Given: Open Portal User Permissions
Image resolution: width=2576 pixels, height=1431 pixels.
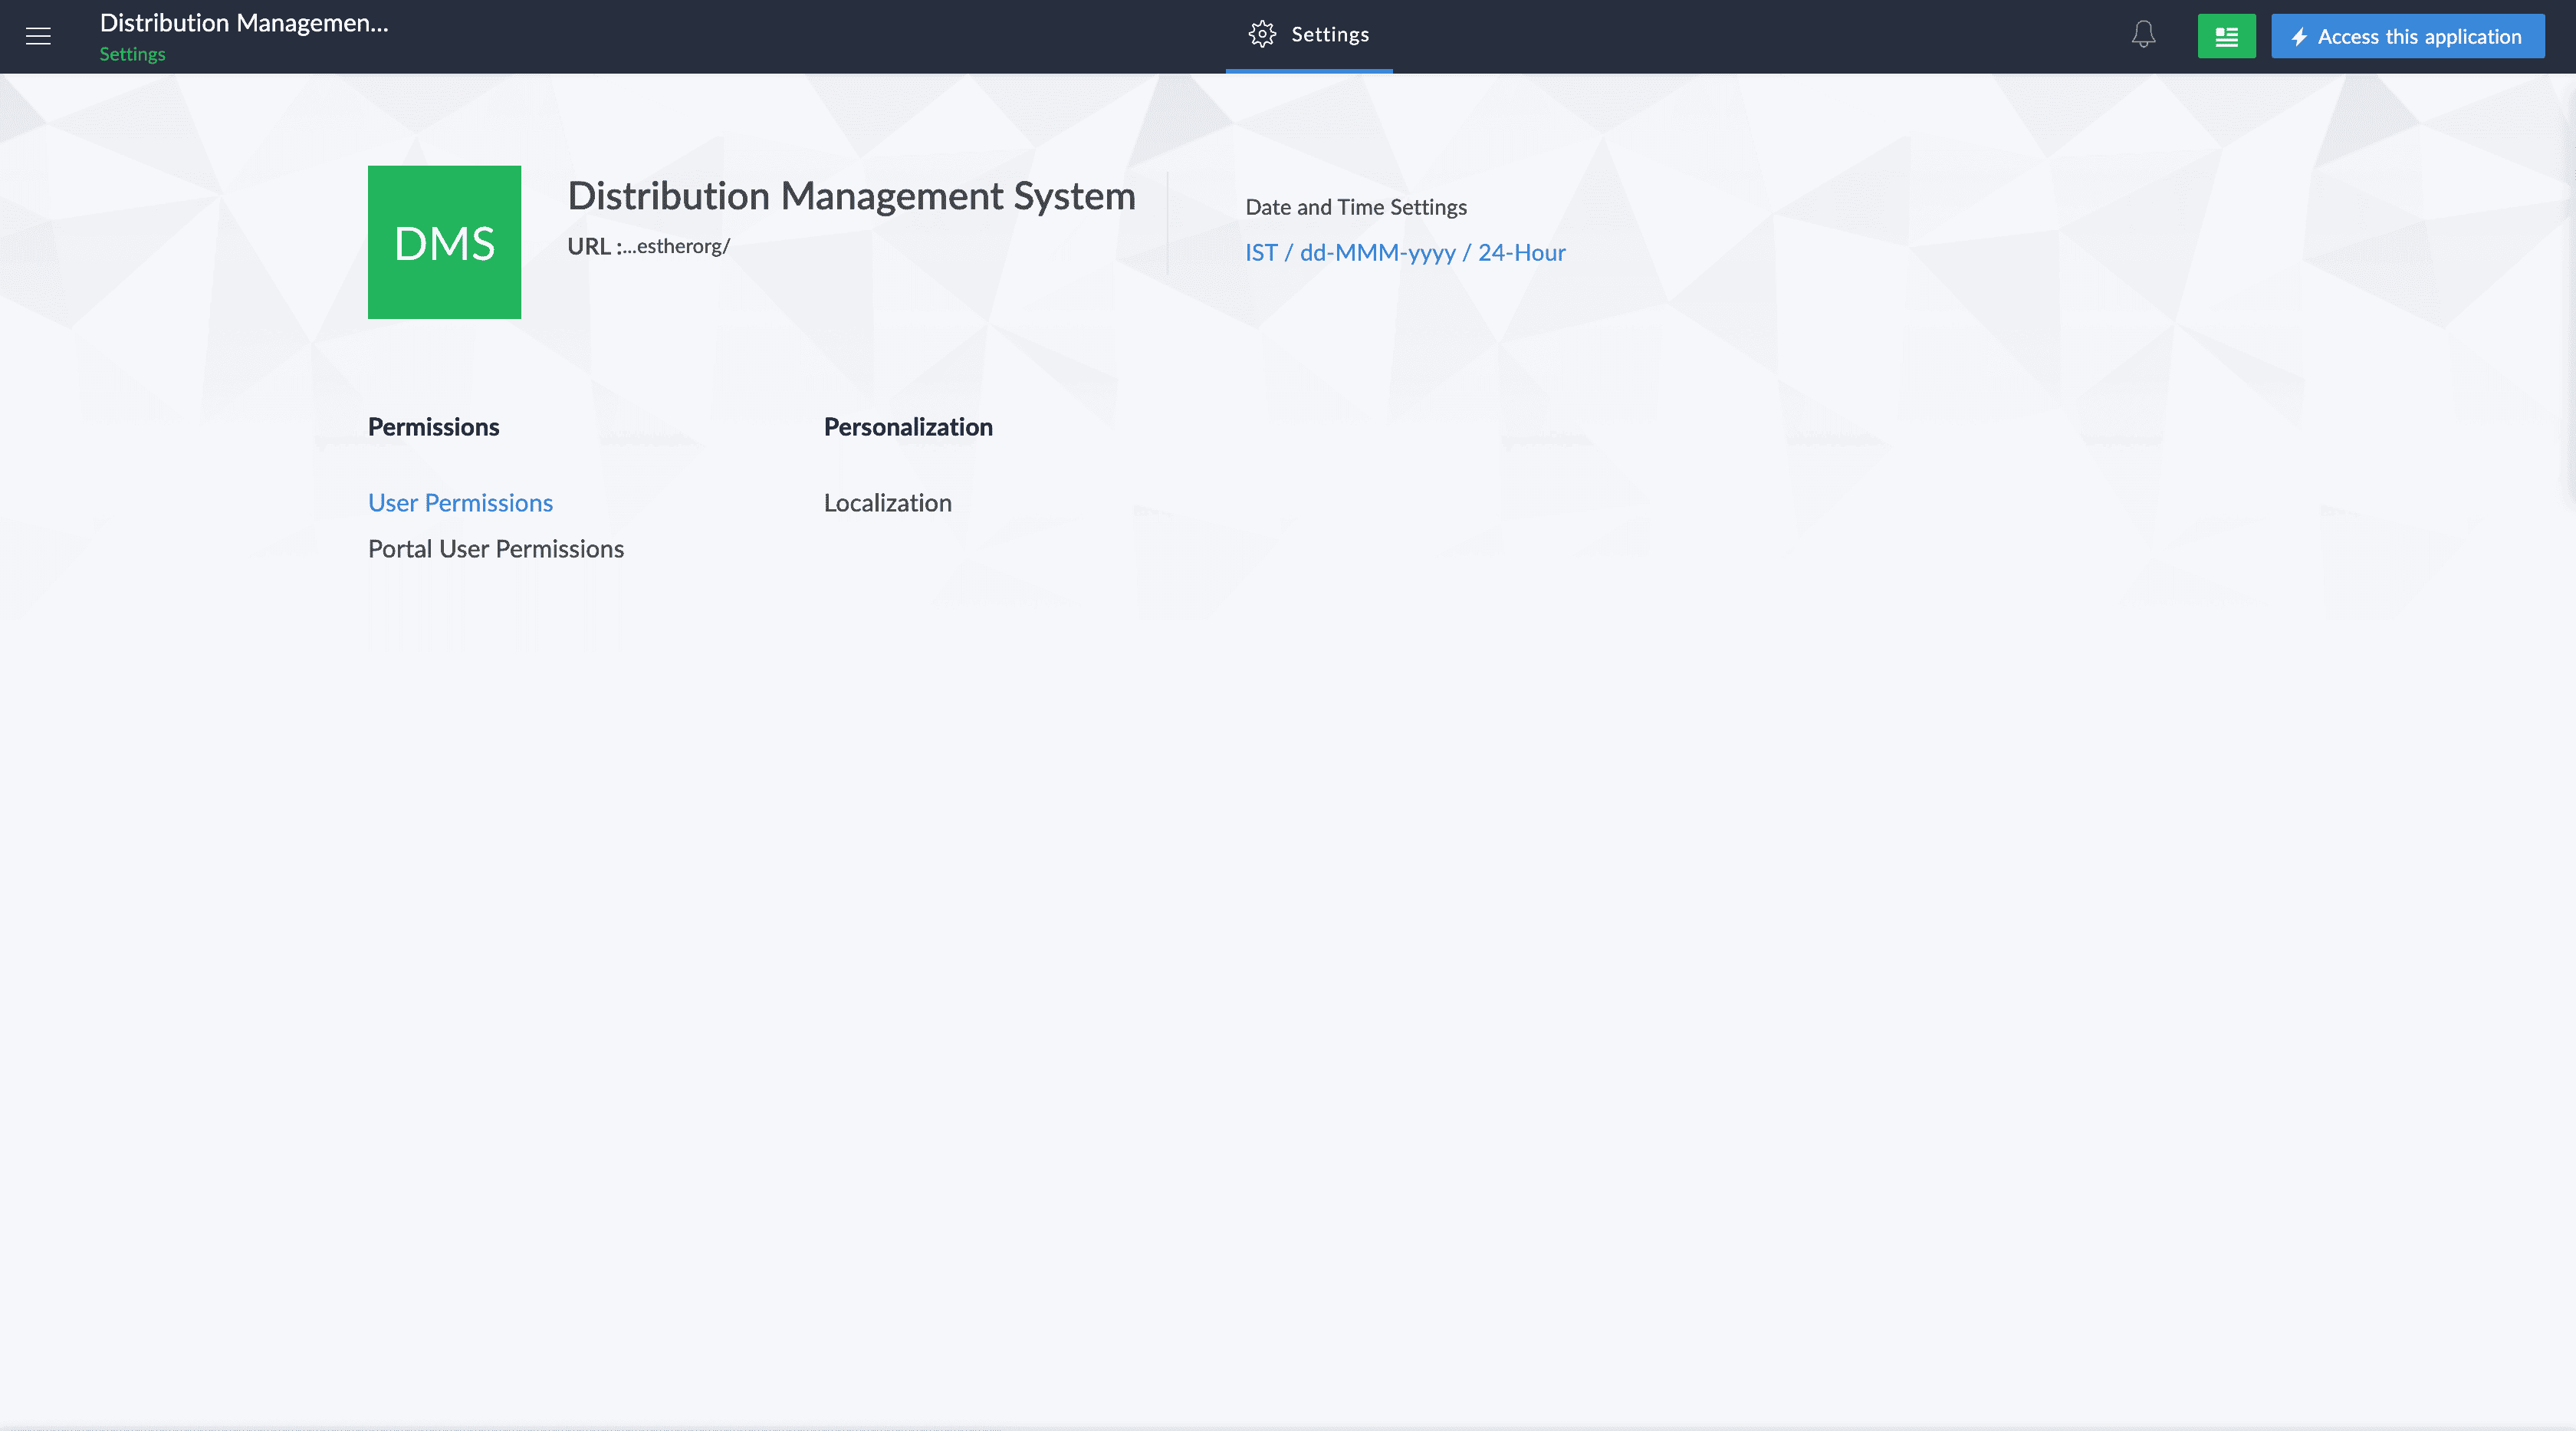Looking at the screenshot, I should 495,549.
